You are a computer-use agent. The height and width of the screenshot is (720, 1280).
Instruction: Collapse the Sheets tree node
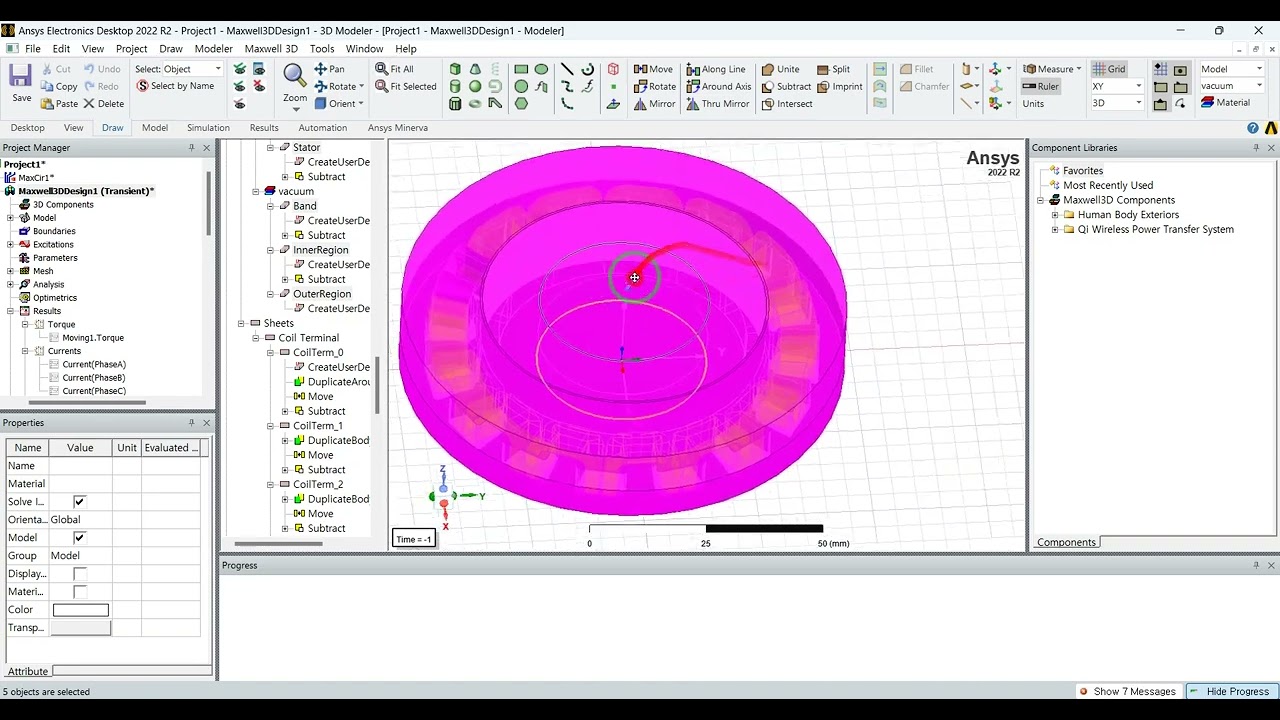pyautogui.click(x=241, y=323)
